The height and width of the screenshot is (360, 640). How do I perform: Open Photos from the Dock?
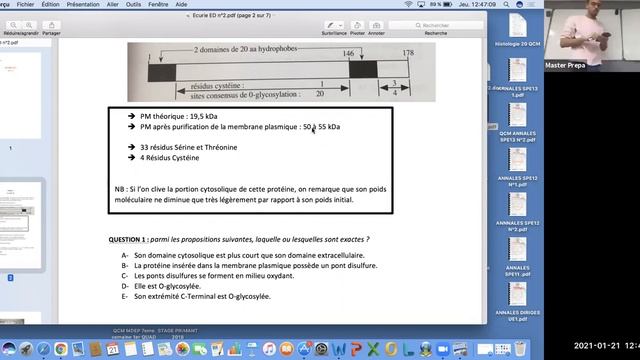[182, 349]
